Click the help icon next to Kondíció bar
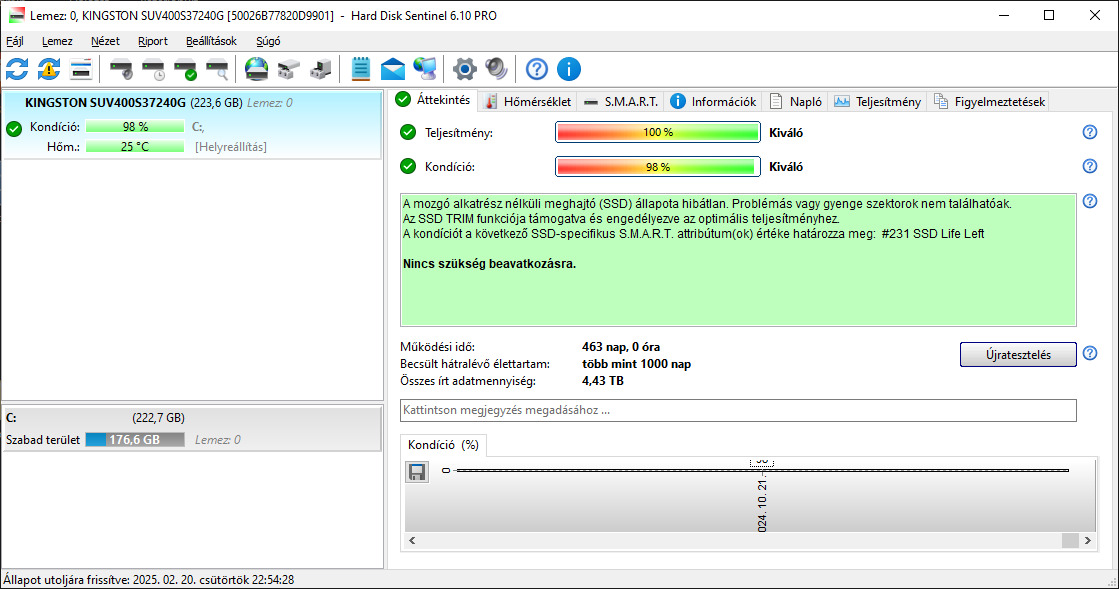The width and height of the screenshot is (1119, 589). (1090, 166)
